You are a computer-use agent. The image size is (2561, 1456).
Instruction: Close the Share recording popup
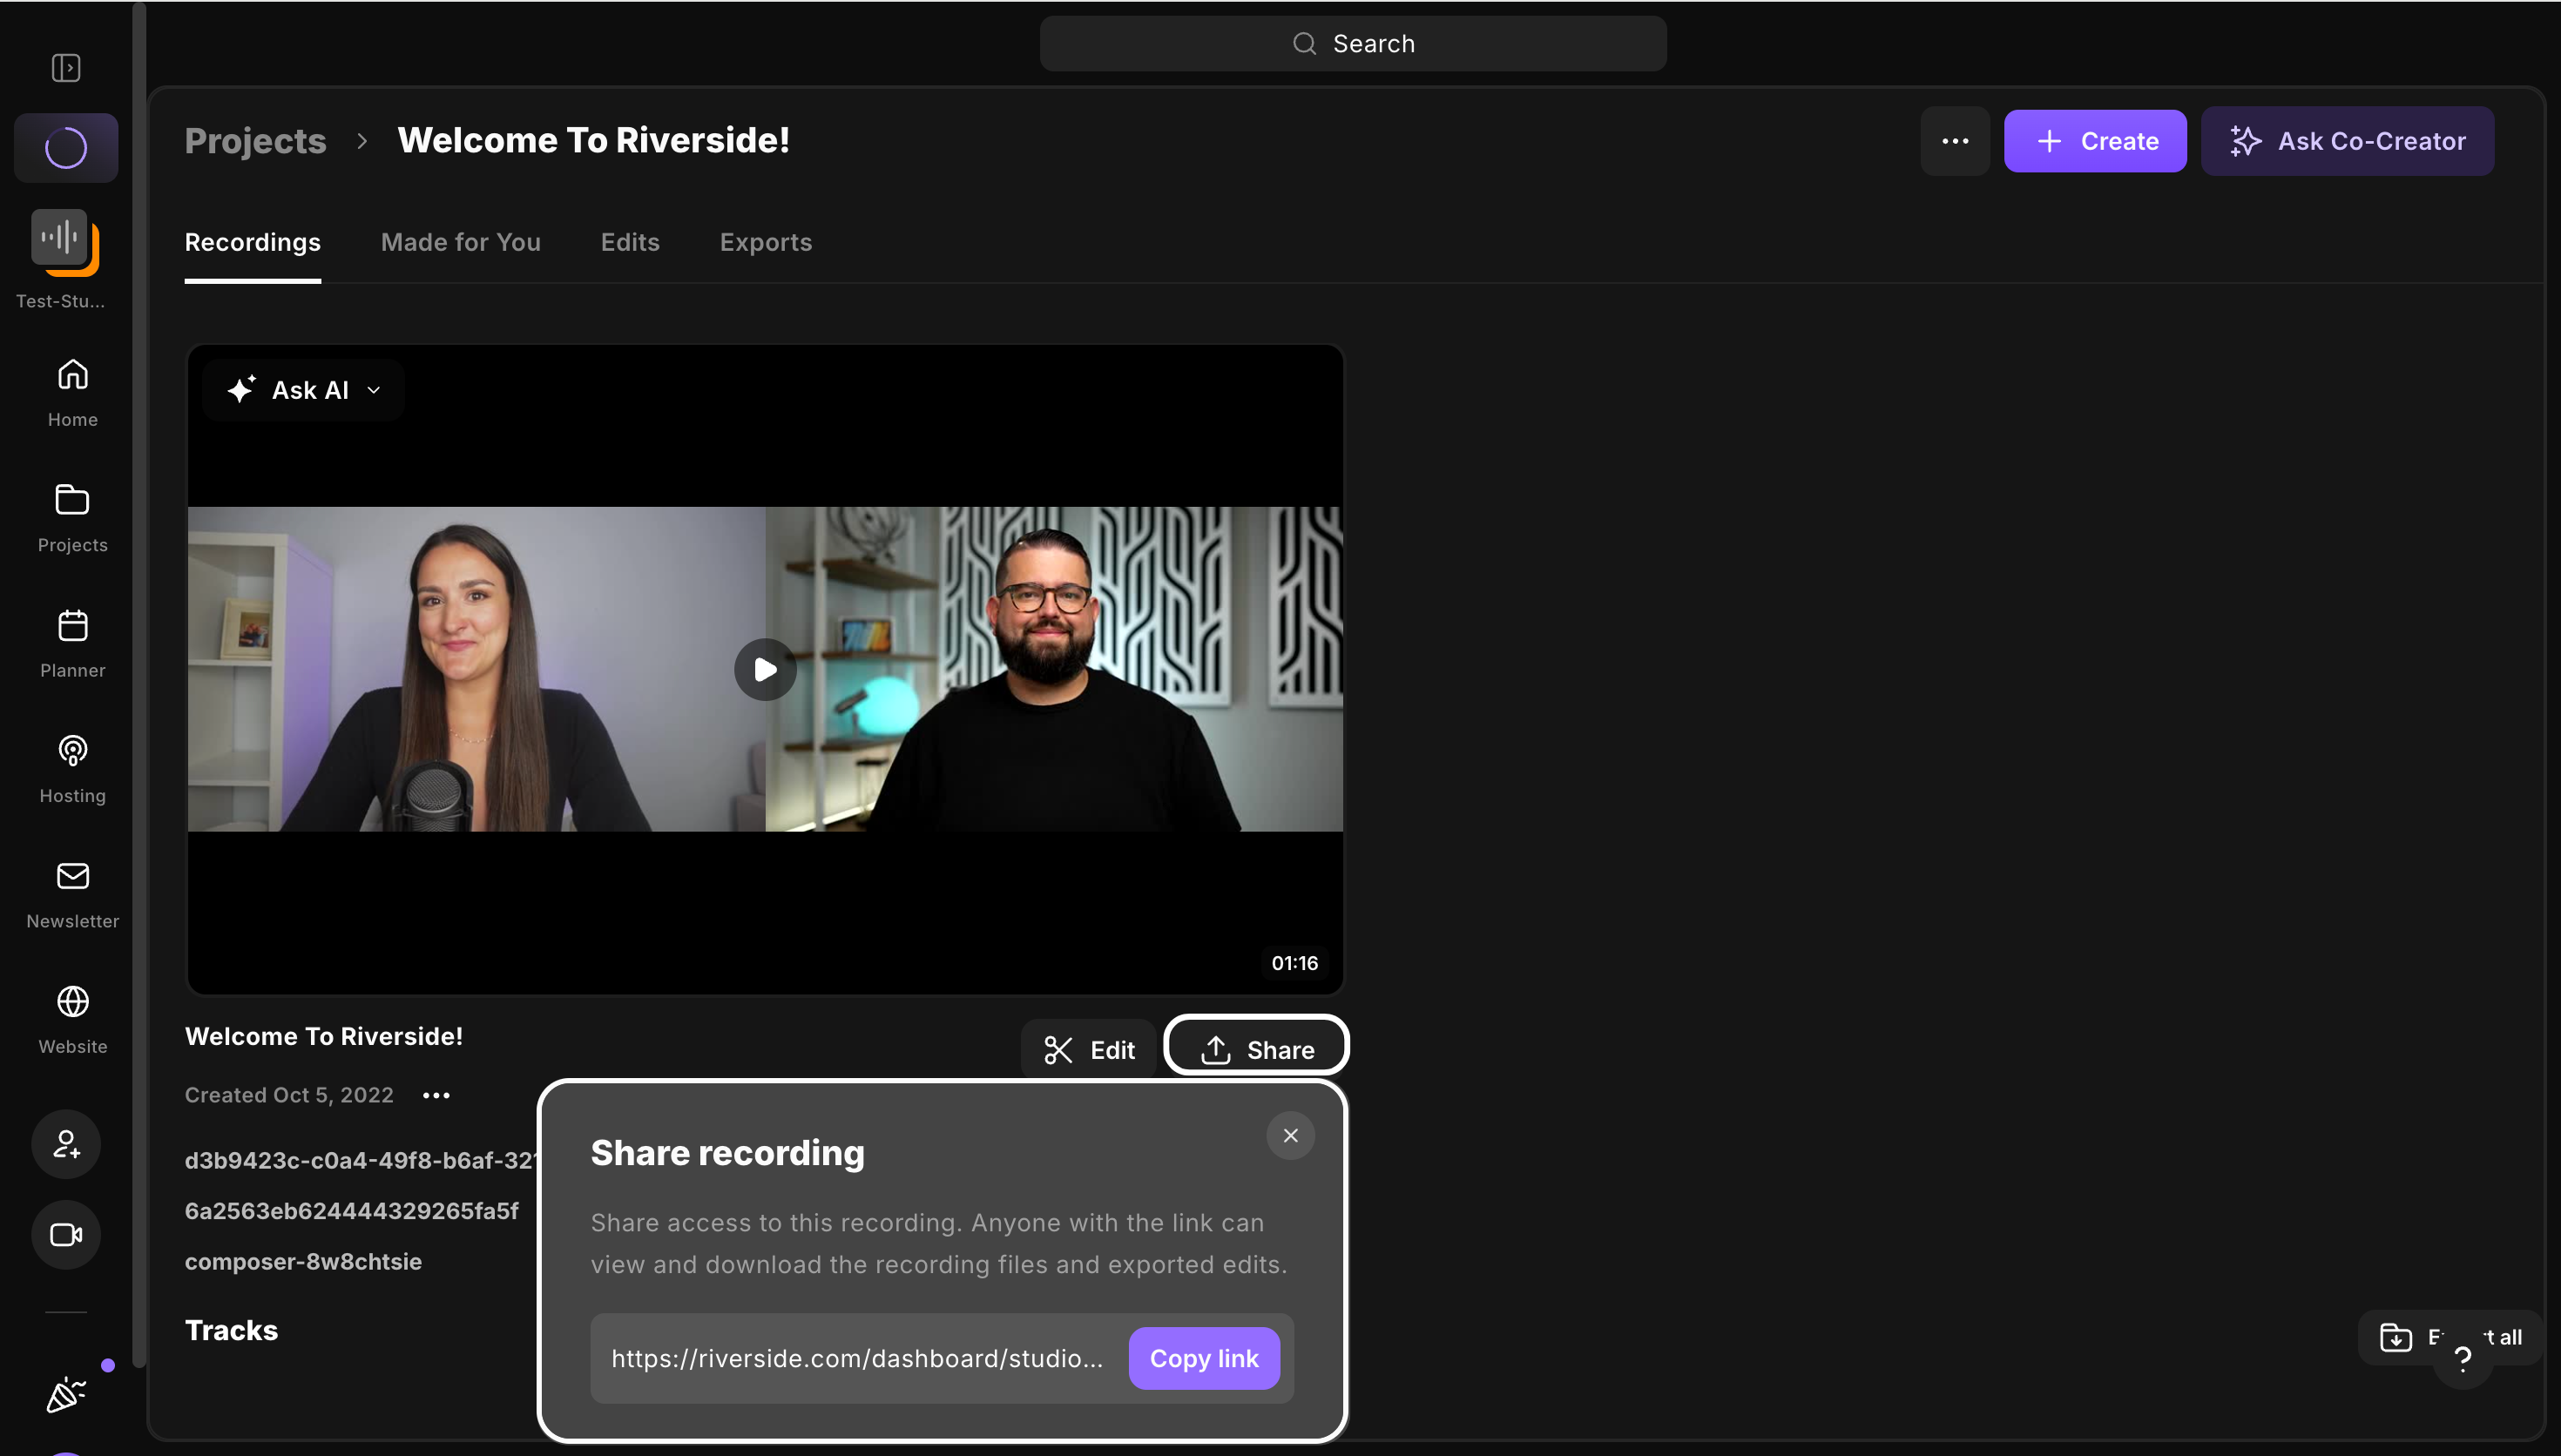click(x=1290, y=1135)
